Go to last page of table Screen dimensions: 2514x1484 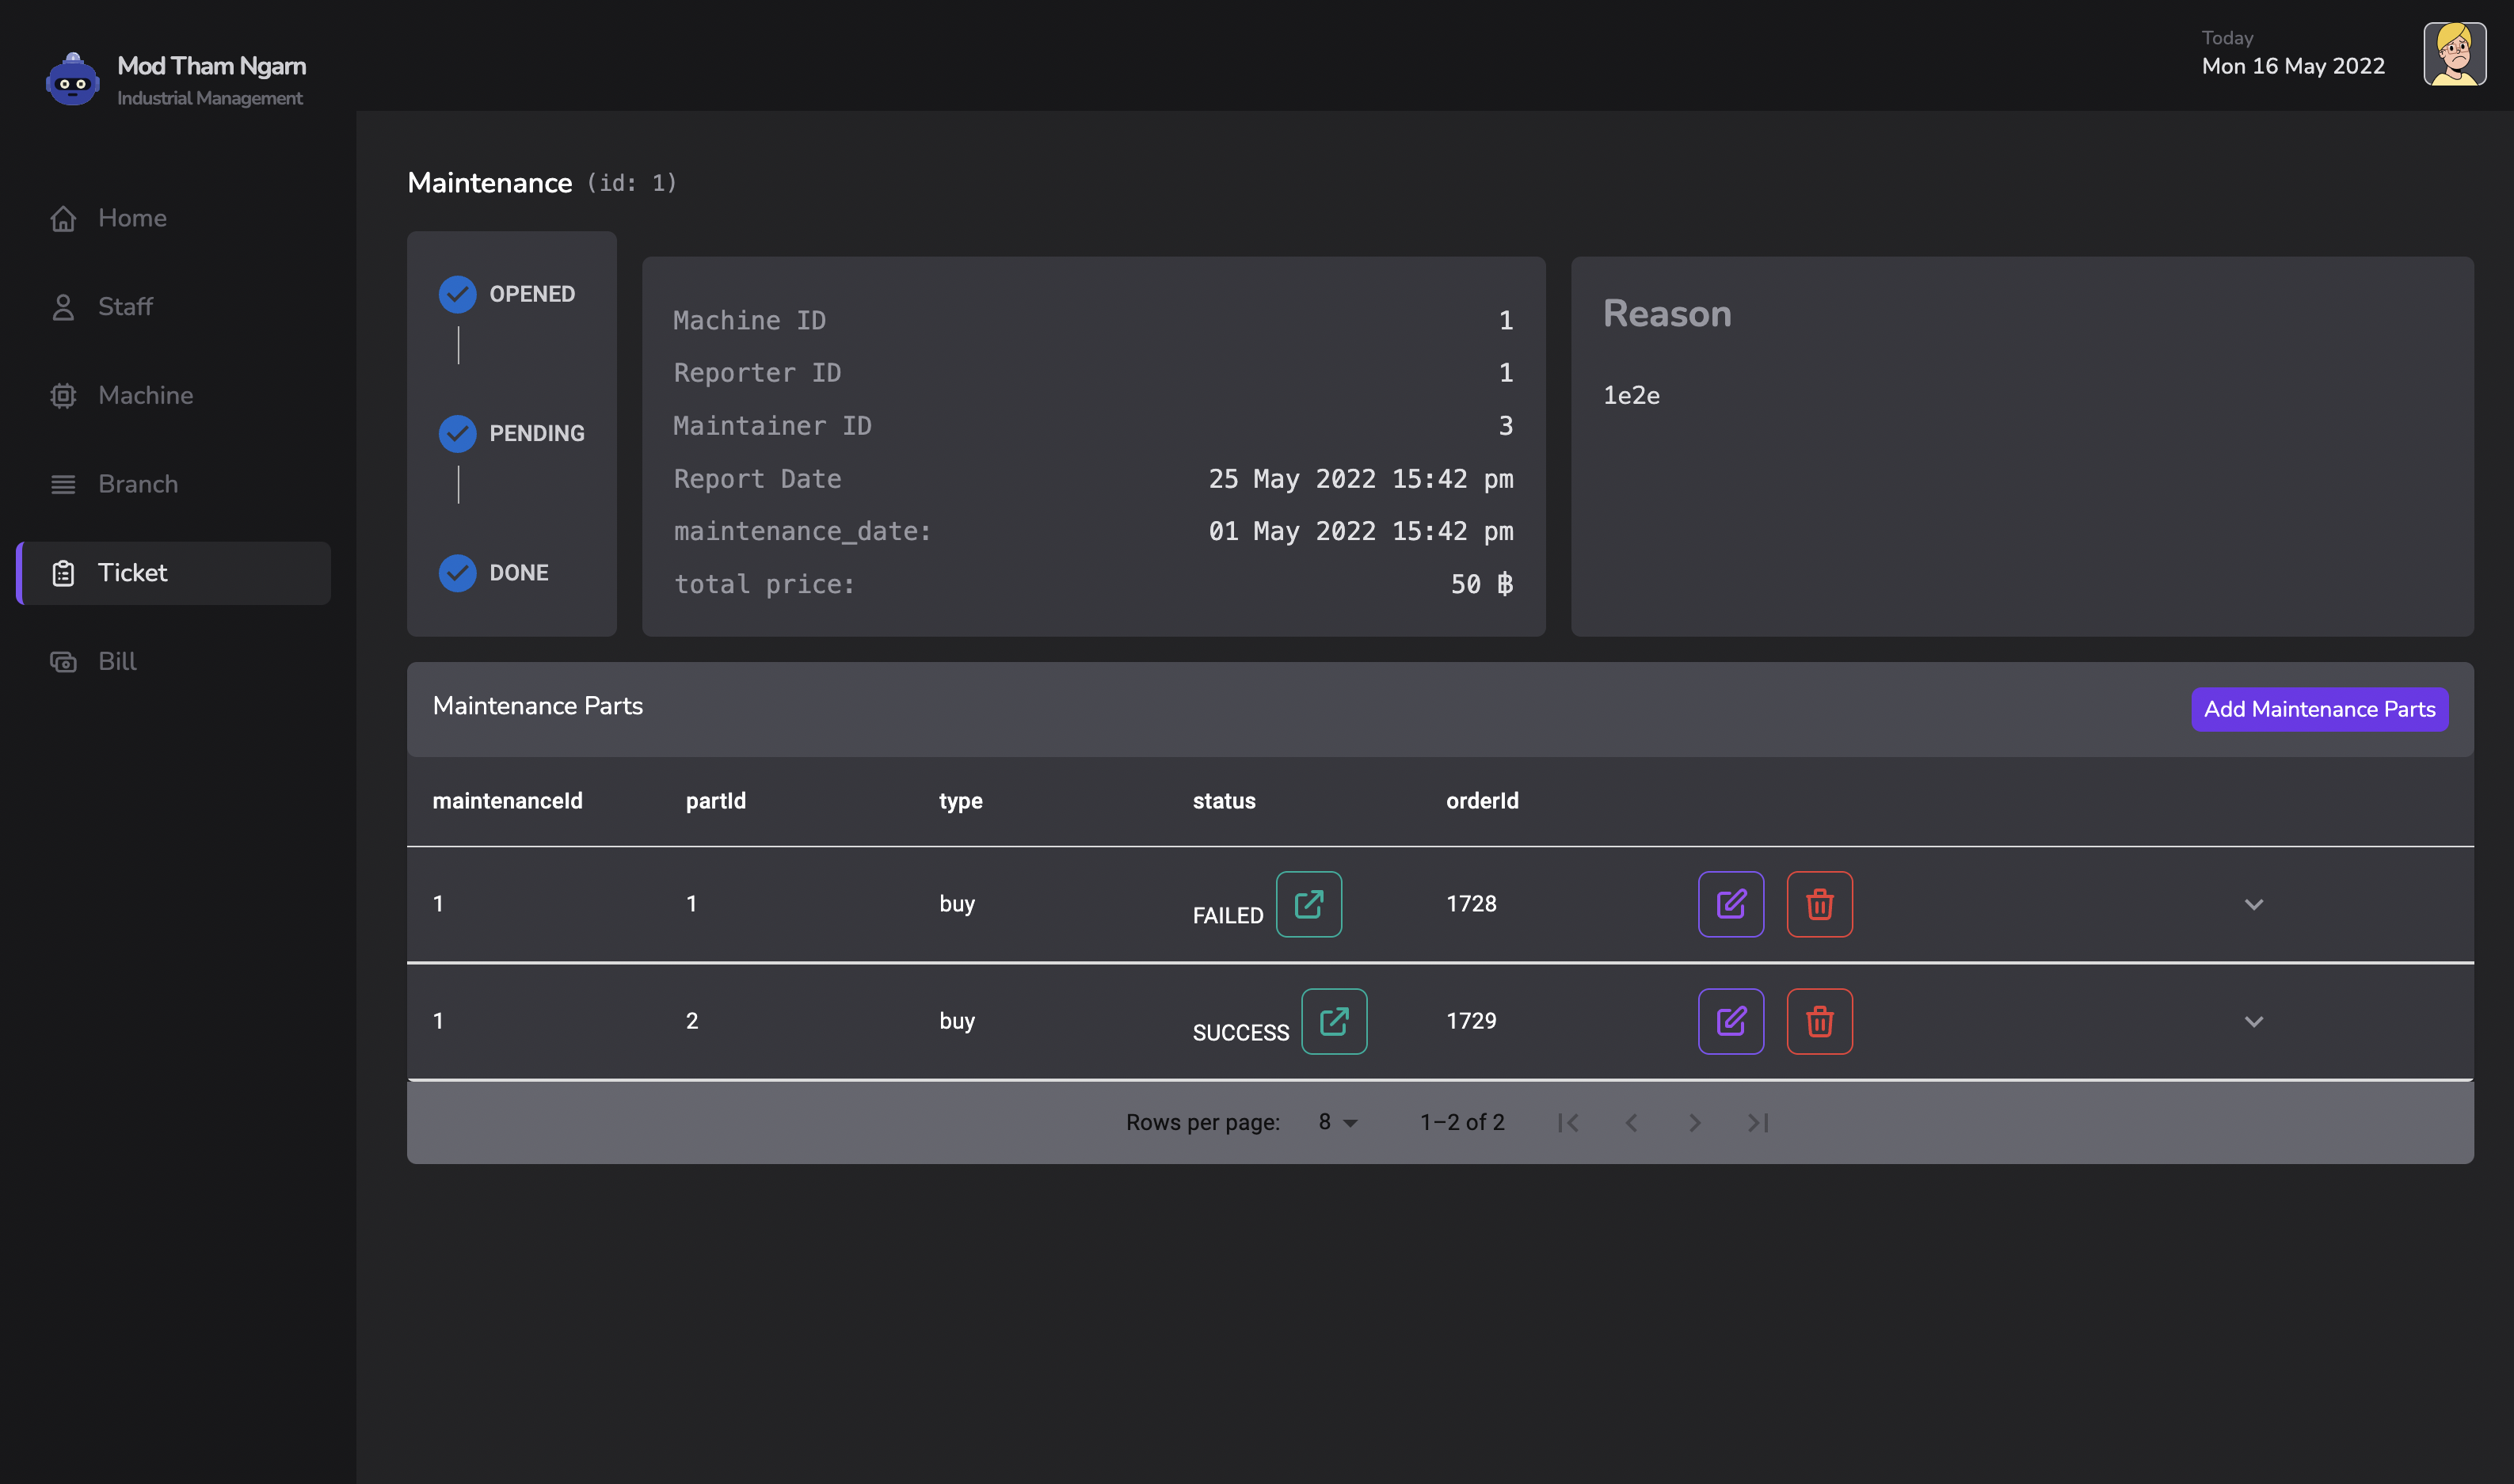[1758, 1123]
